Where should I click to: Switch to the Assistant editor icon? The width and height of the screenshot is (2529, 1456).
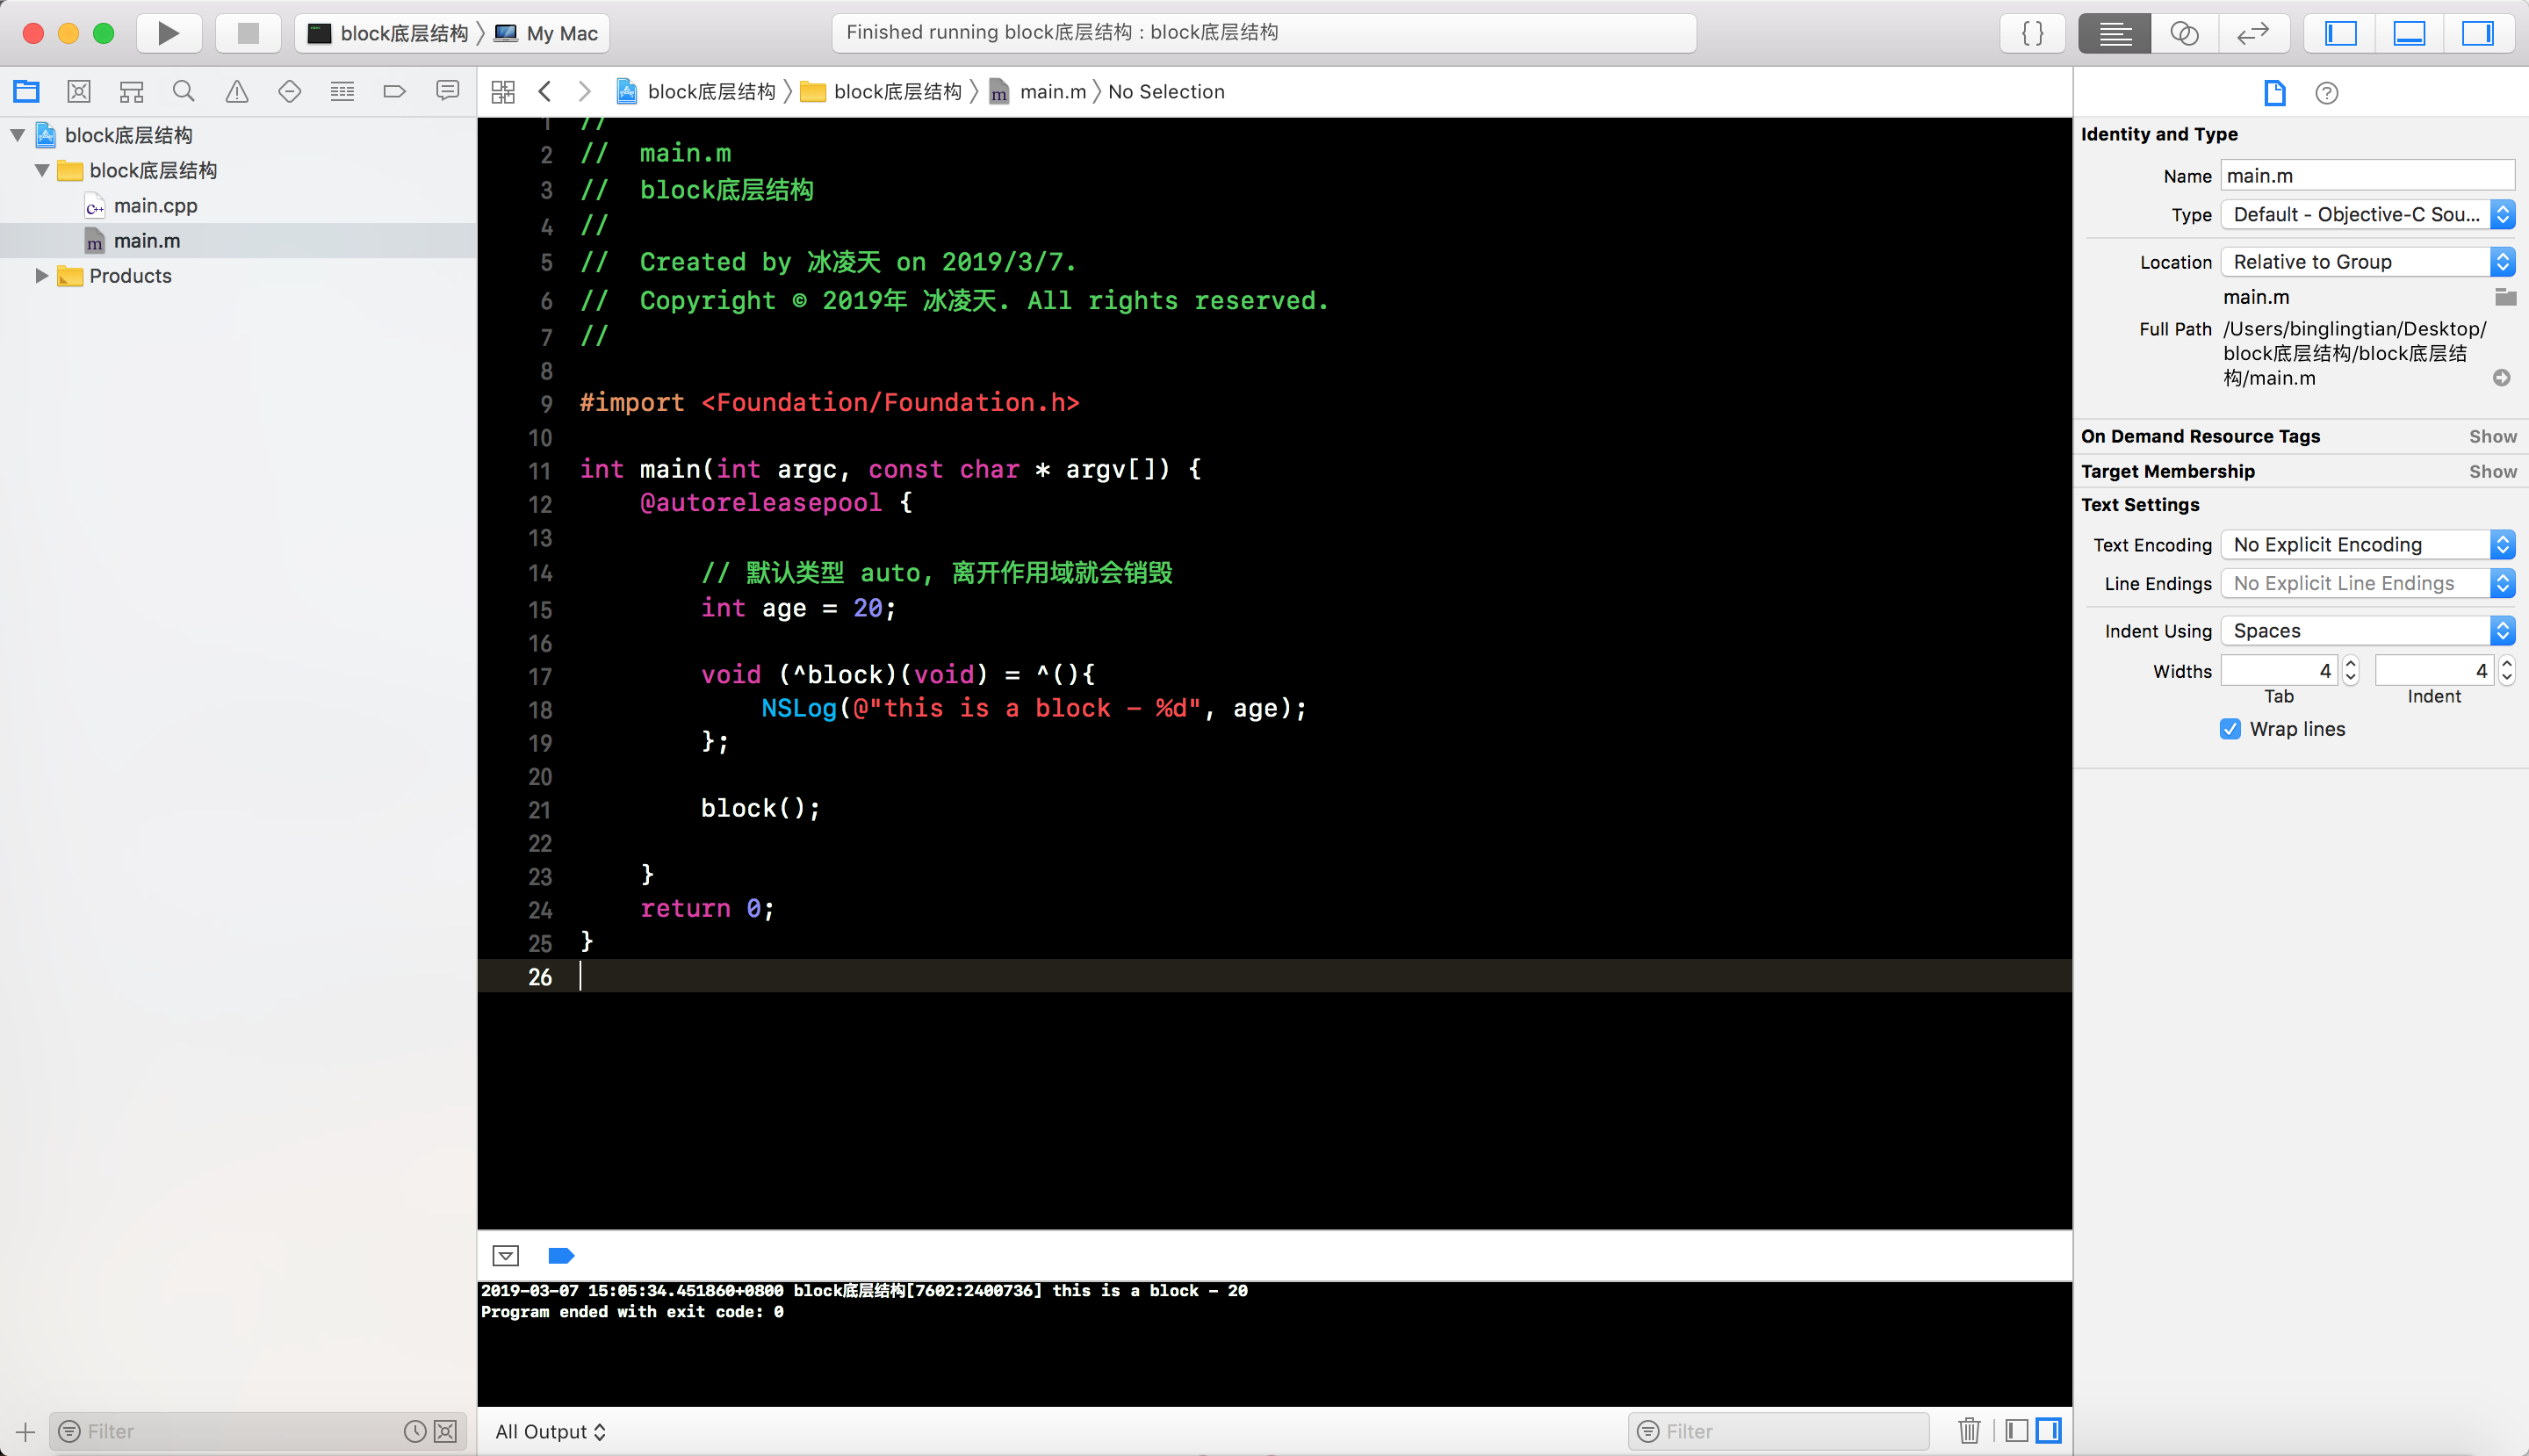[x=2184, y=33]
